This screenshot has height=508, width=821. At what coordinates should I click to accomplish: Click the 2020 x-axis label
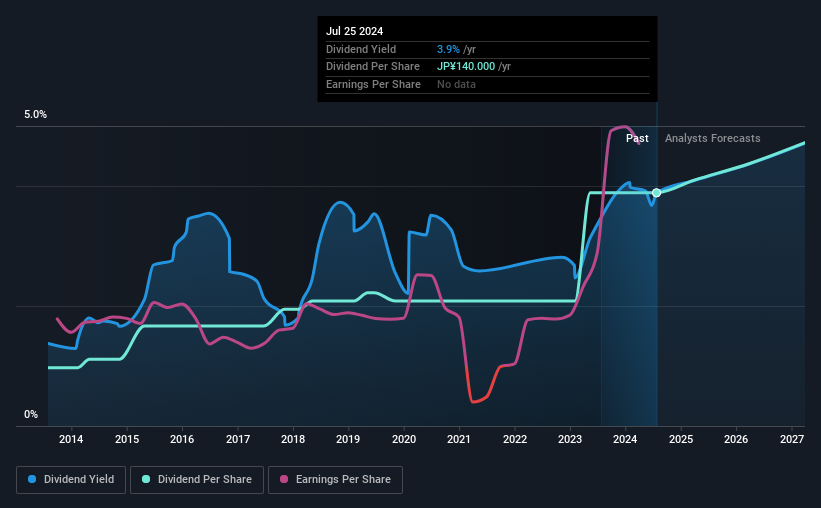pos(404,439)
